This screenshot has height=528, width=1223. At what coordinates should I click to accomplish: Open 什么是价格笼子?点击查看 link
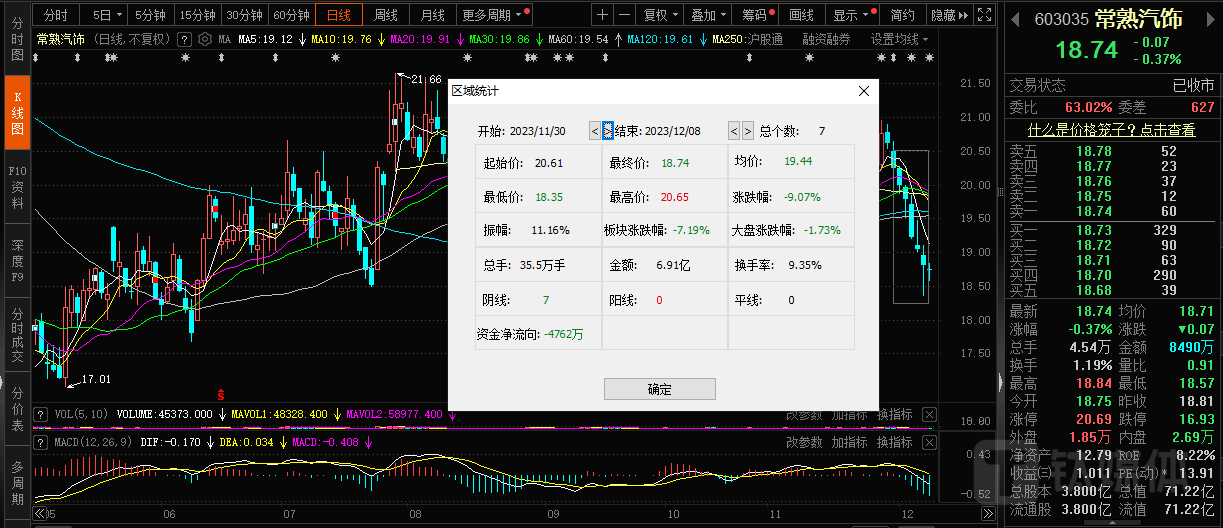coord(1112,129)
